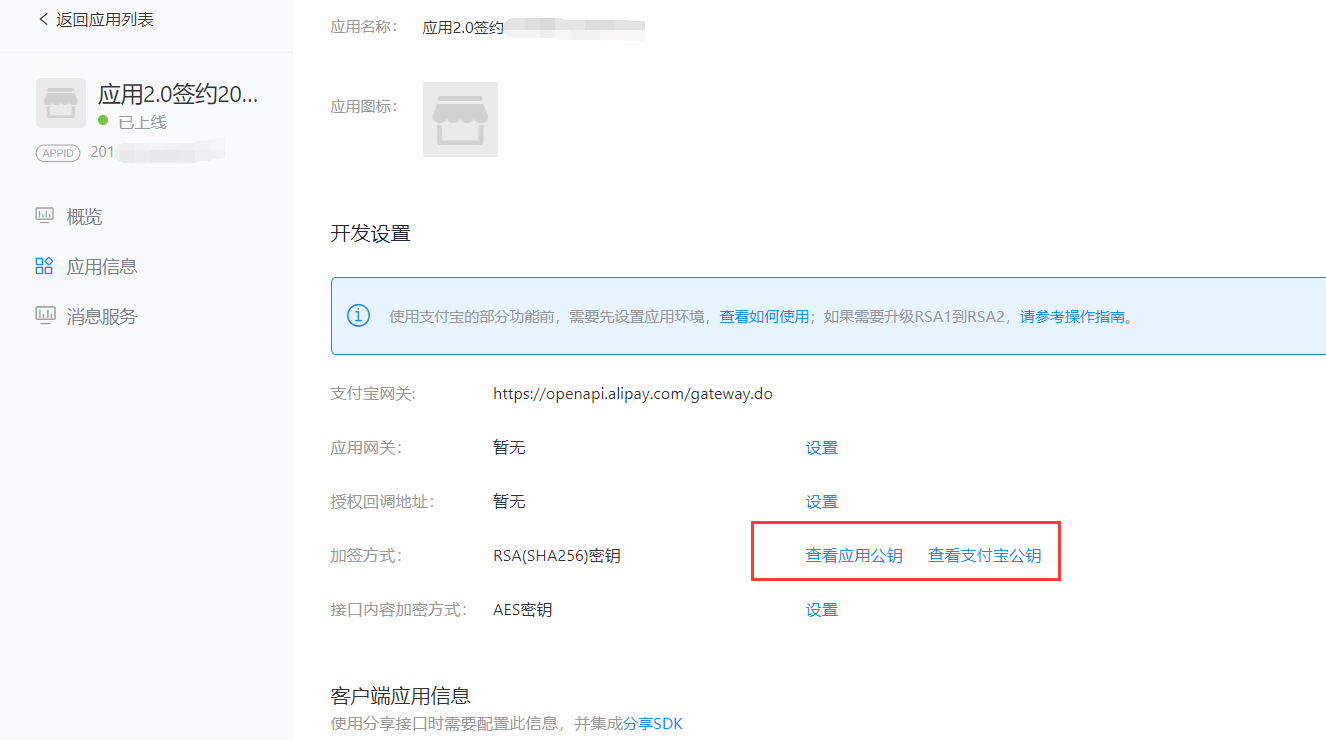Click the sidebar app storefront icon
The image size is (1326, 740).
(61, 103)
